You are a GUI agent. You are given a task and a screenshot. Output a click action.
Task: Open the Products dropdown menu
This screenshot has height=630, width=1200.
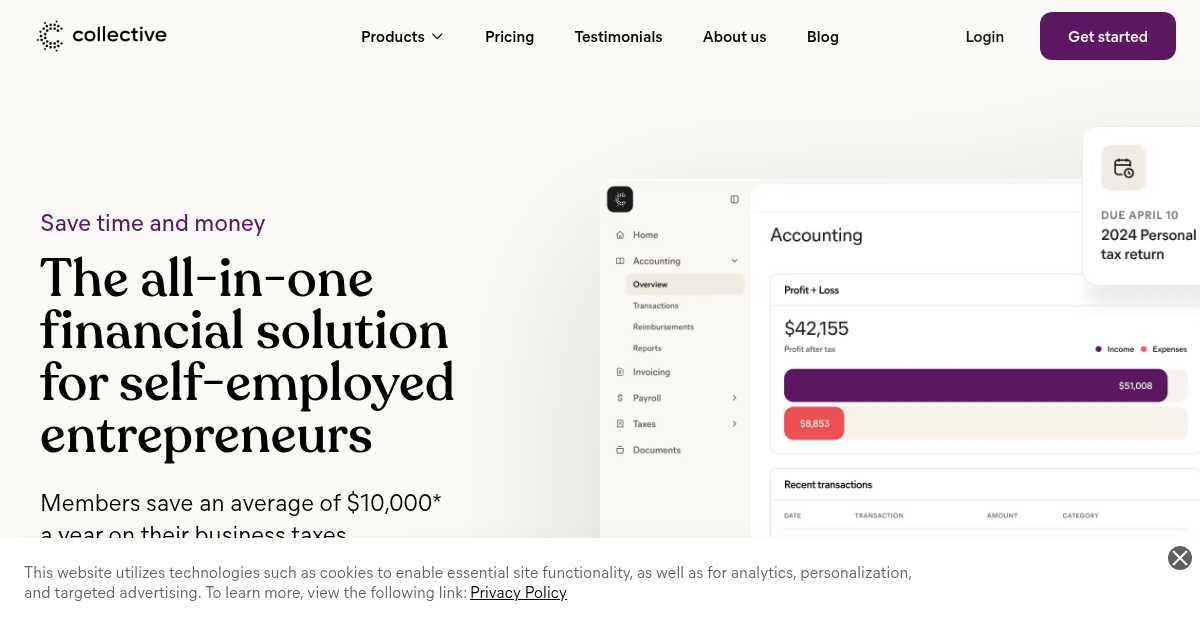pyautogui.click(x=402, y=37)
